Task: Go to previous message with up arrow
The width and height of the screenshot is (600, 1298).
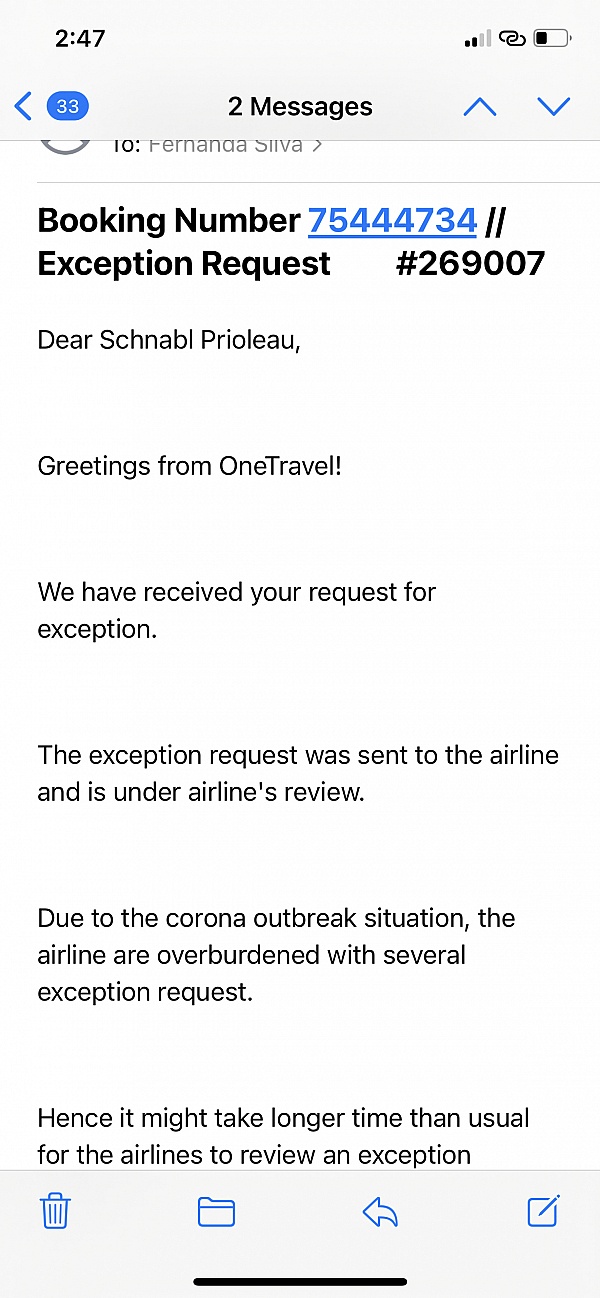Action: click(480, 106)
